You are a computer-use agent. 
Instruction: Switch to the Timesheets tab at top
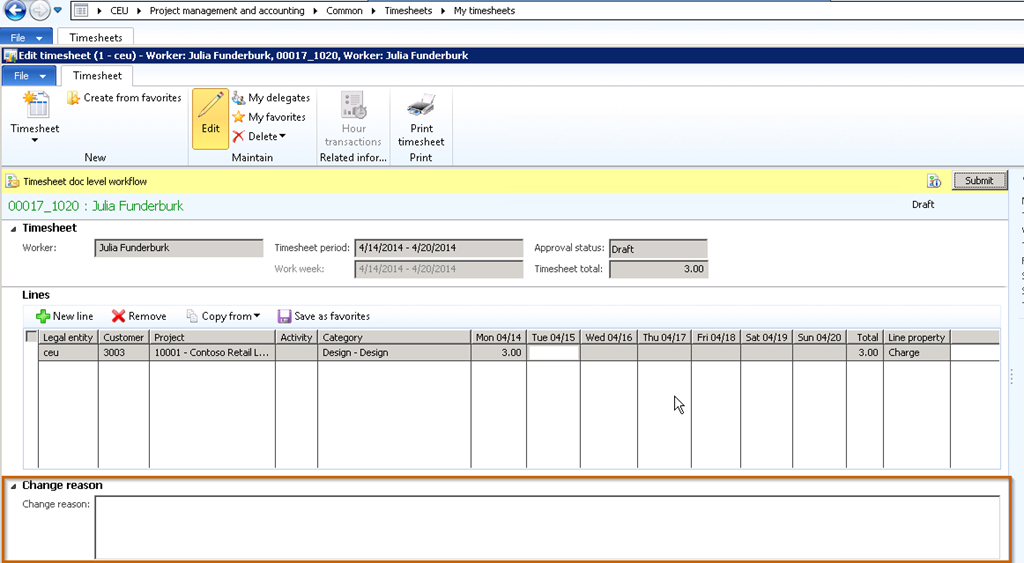(95, 38)
